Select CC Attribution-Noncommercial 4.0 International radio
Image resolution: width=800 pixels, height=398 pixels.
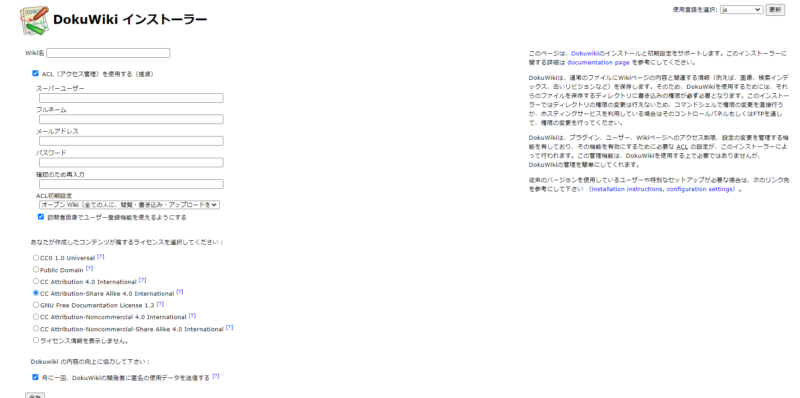coord(36,316)
